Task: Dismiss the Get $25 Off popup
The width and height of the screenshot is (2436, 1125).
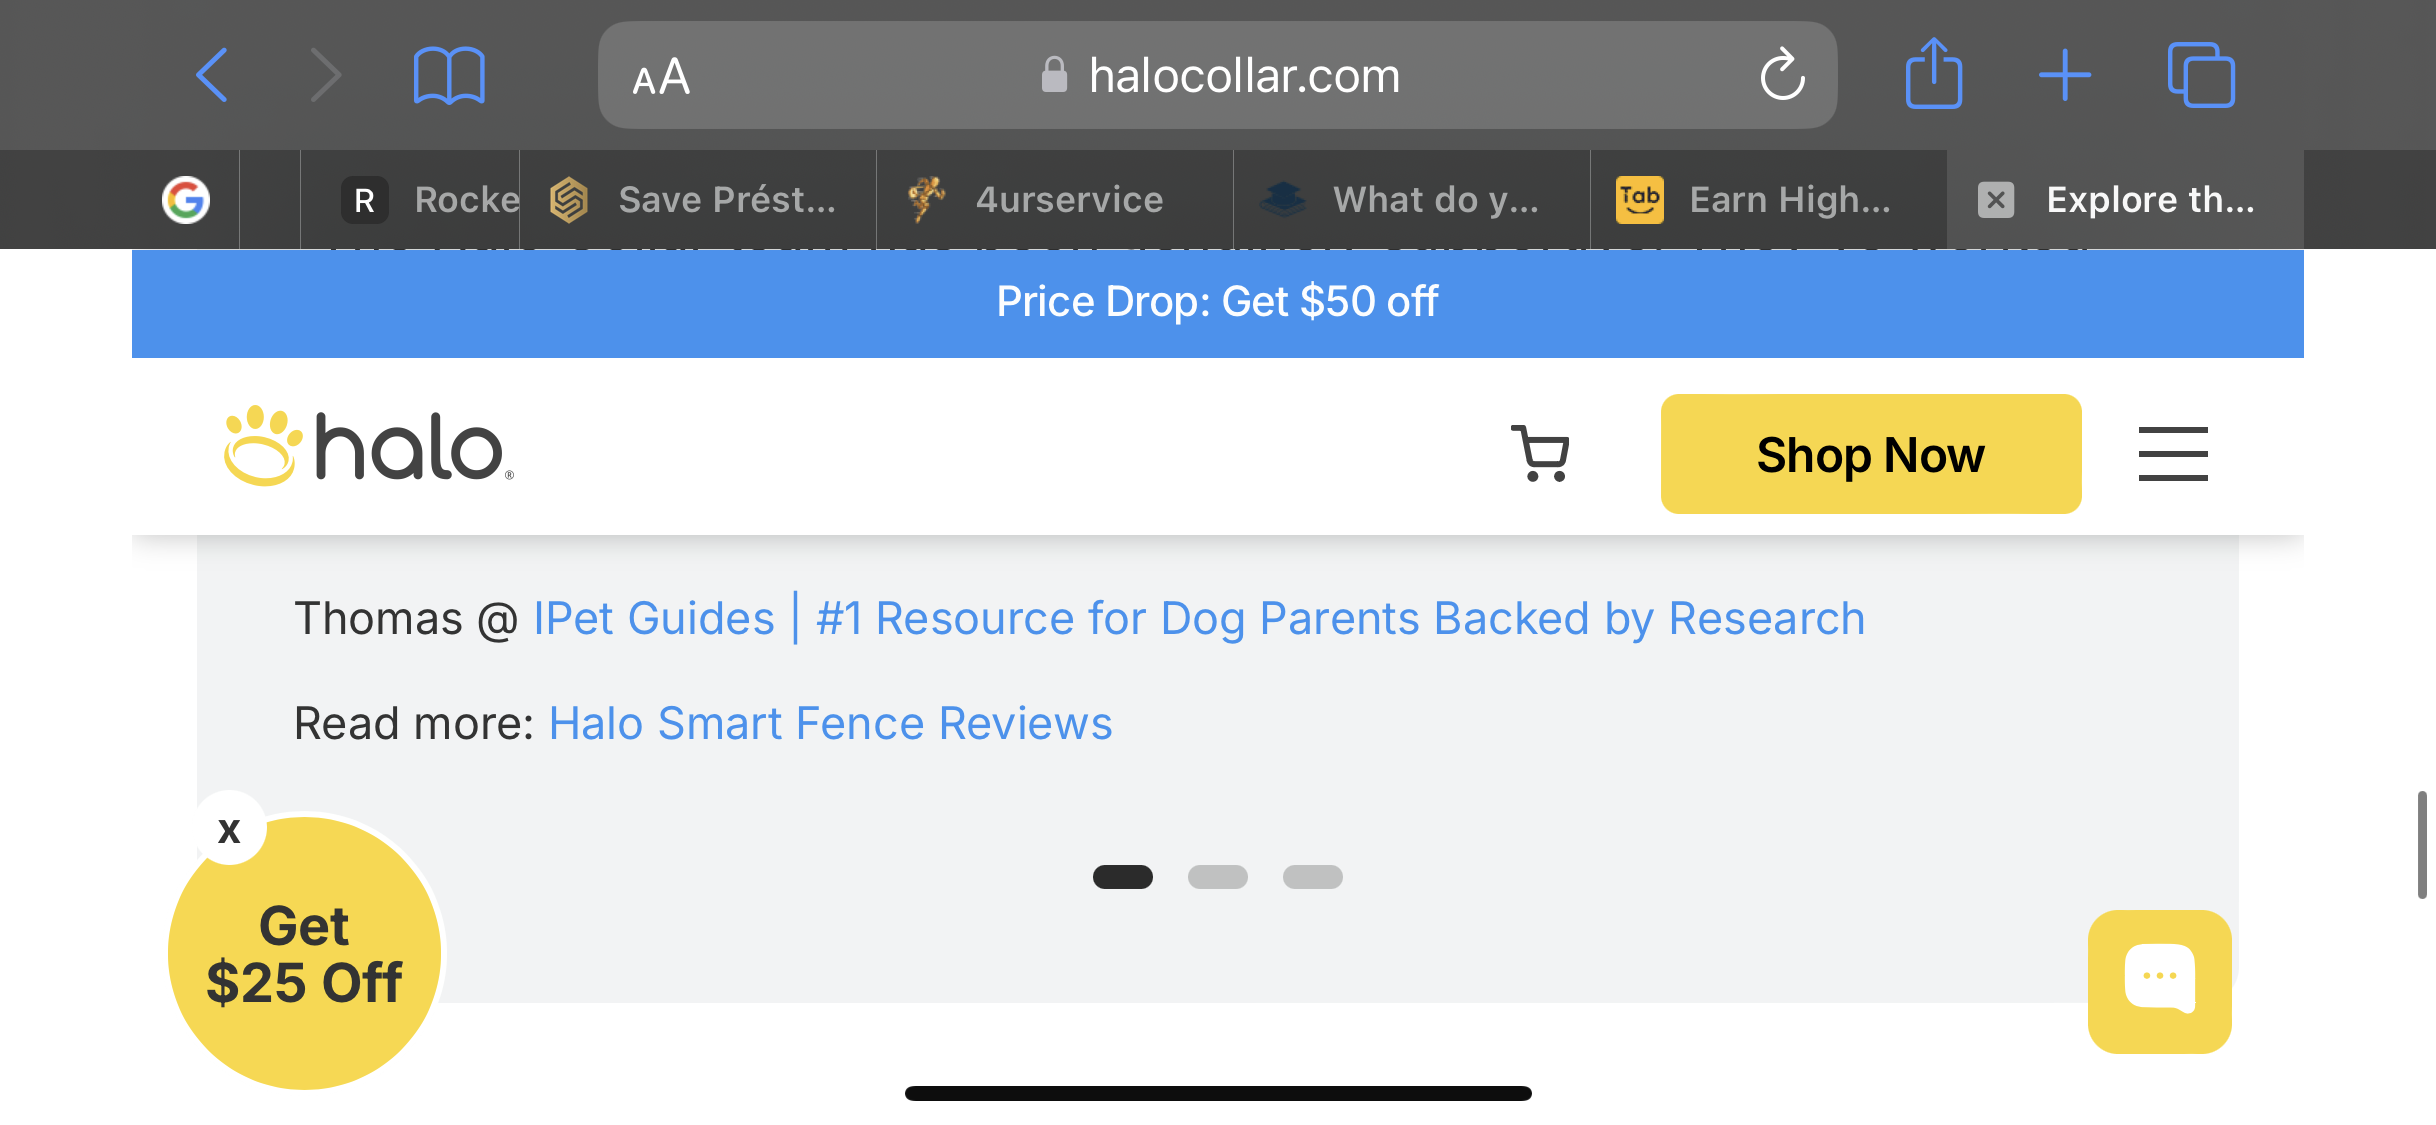Action: tap(230, 830)
